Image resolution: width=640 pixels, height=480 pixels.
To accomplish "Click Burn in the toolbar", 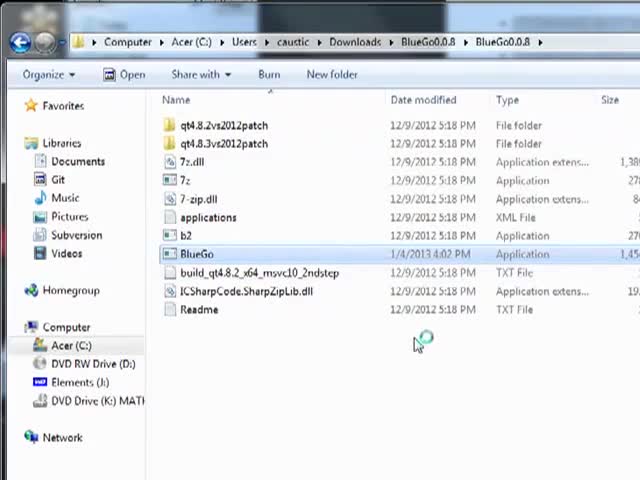I will pos(269,75).
